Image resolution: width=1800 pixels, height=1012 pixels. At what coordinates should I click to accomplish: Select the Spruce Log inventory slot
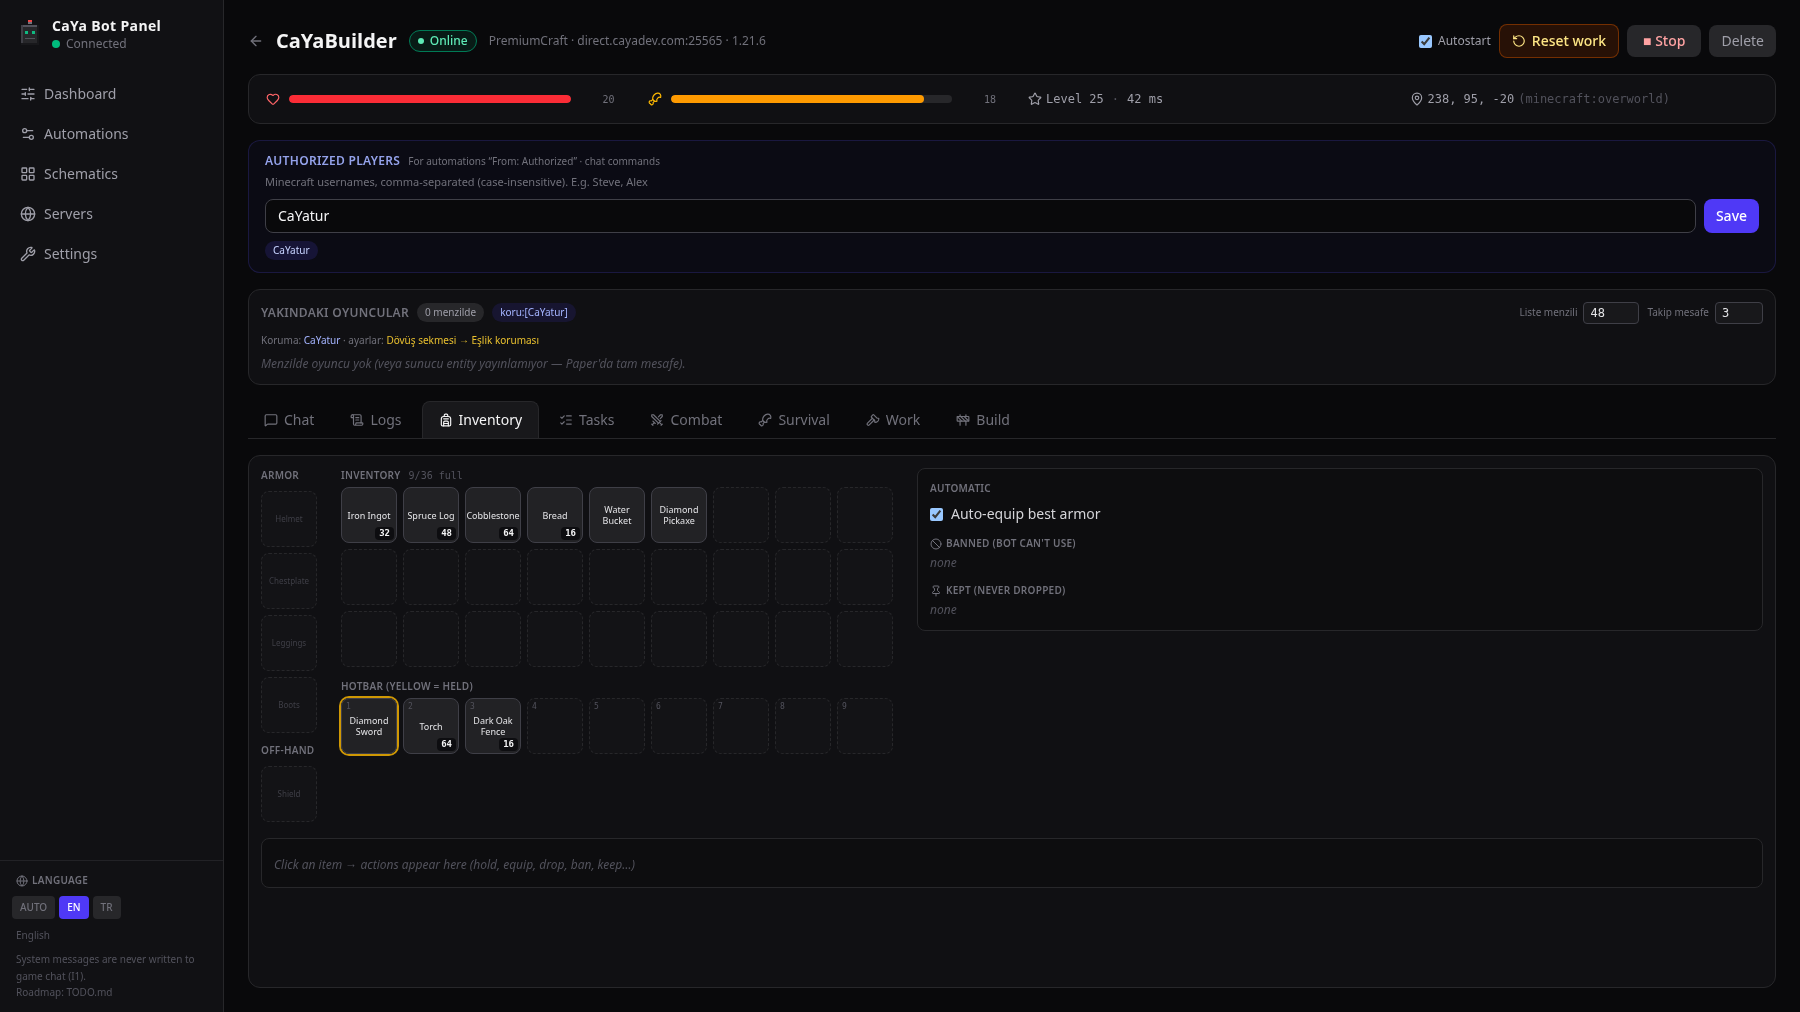pyautogui.click(x=431, y=515)
